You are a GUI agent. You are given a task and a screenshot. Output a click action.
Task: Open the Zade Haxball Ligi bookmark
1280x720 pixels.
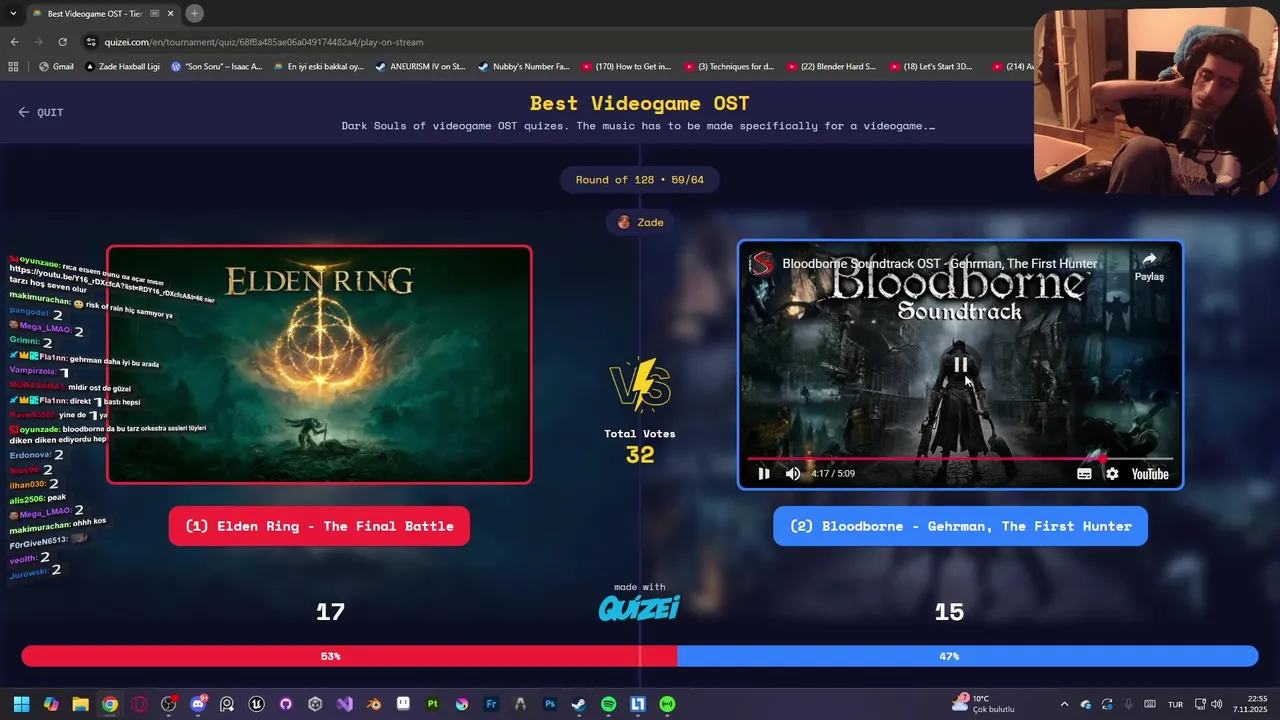click(x=122, y=67)
